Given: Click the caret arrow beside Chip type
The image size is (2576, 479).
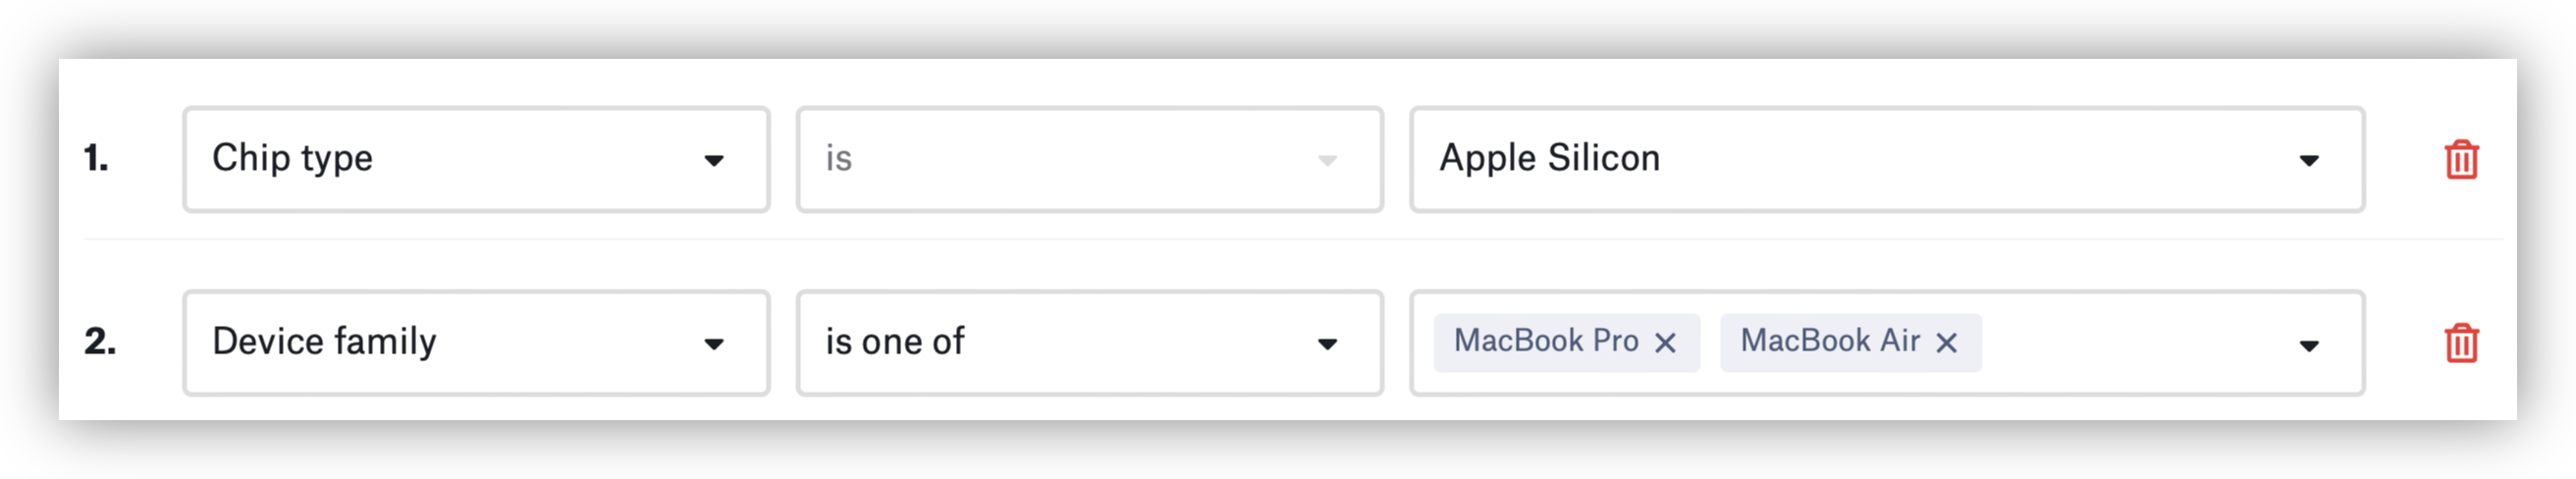Looking at the screenshot, I should point(713,160).
